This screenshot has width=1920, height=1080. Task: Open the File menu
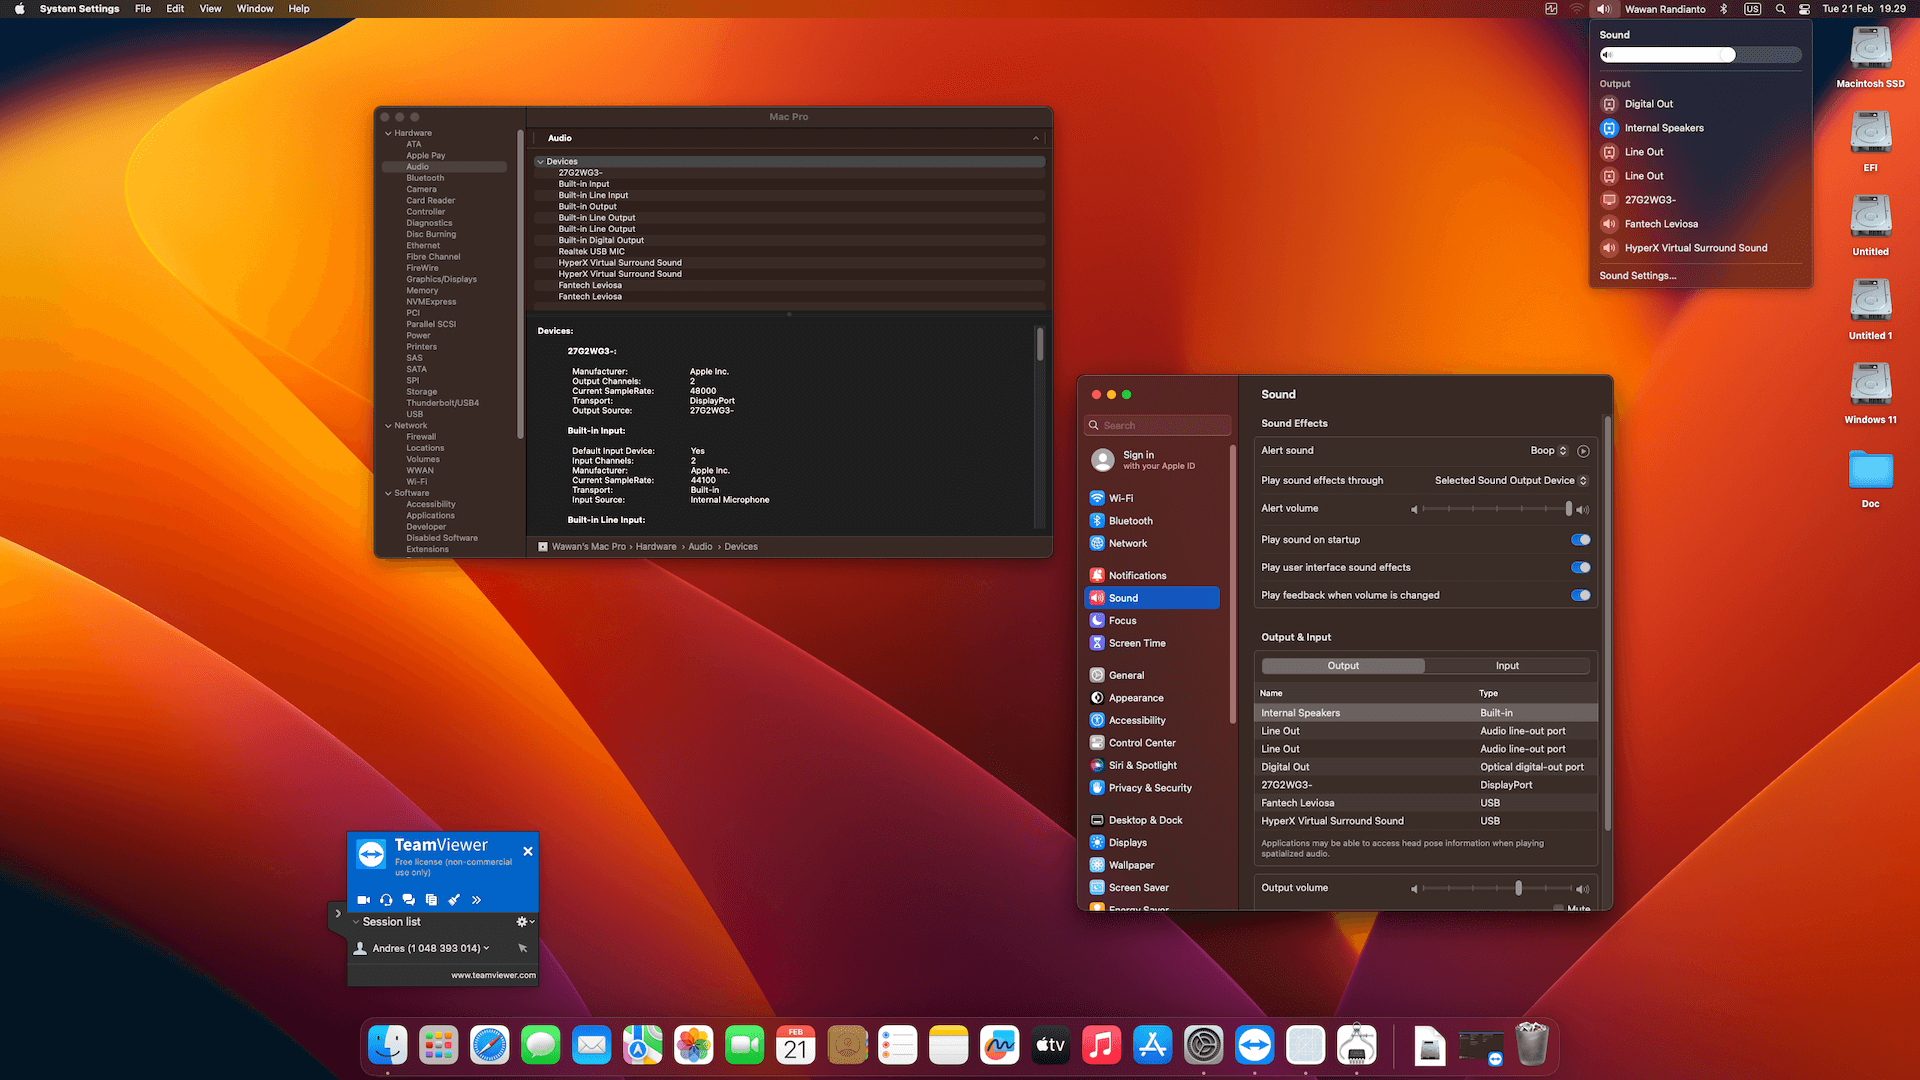coord(143,9)
